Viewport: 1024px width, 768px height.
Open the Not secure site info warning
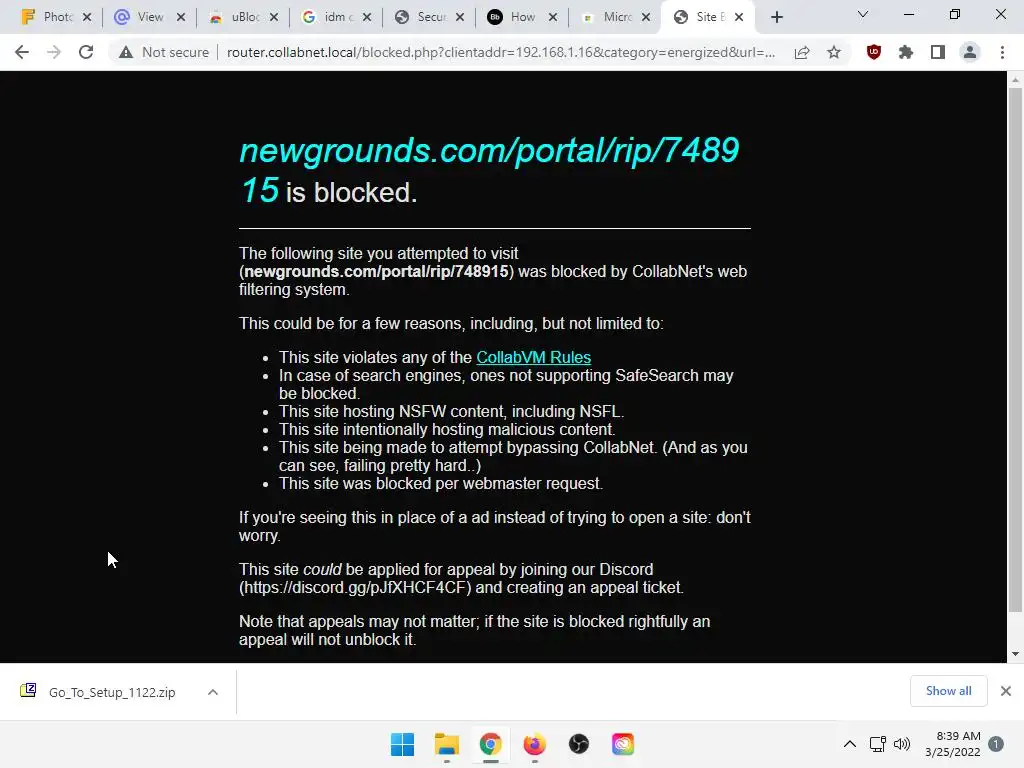pyautogui.click(x=164, y=52)
